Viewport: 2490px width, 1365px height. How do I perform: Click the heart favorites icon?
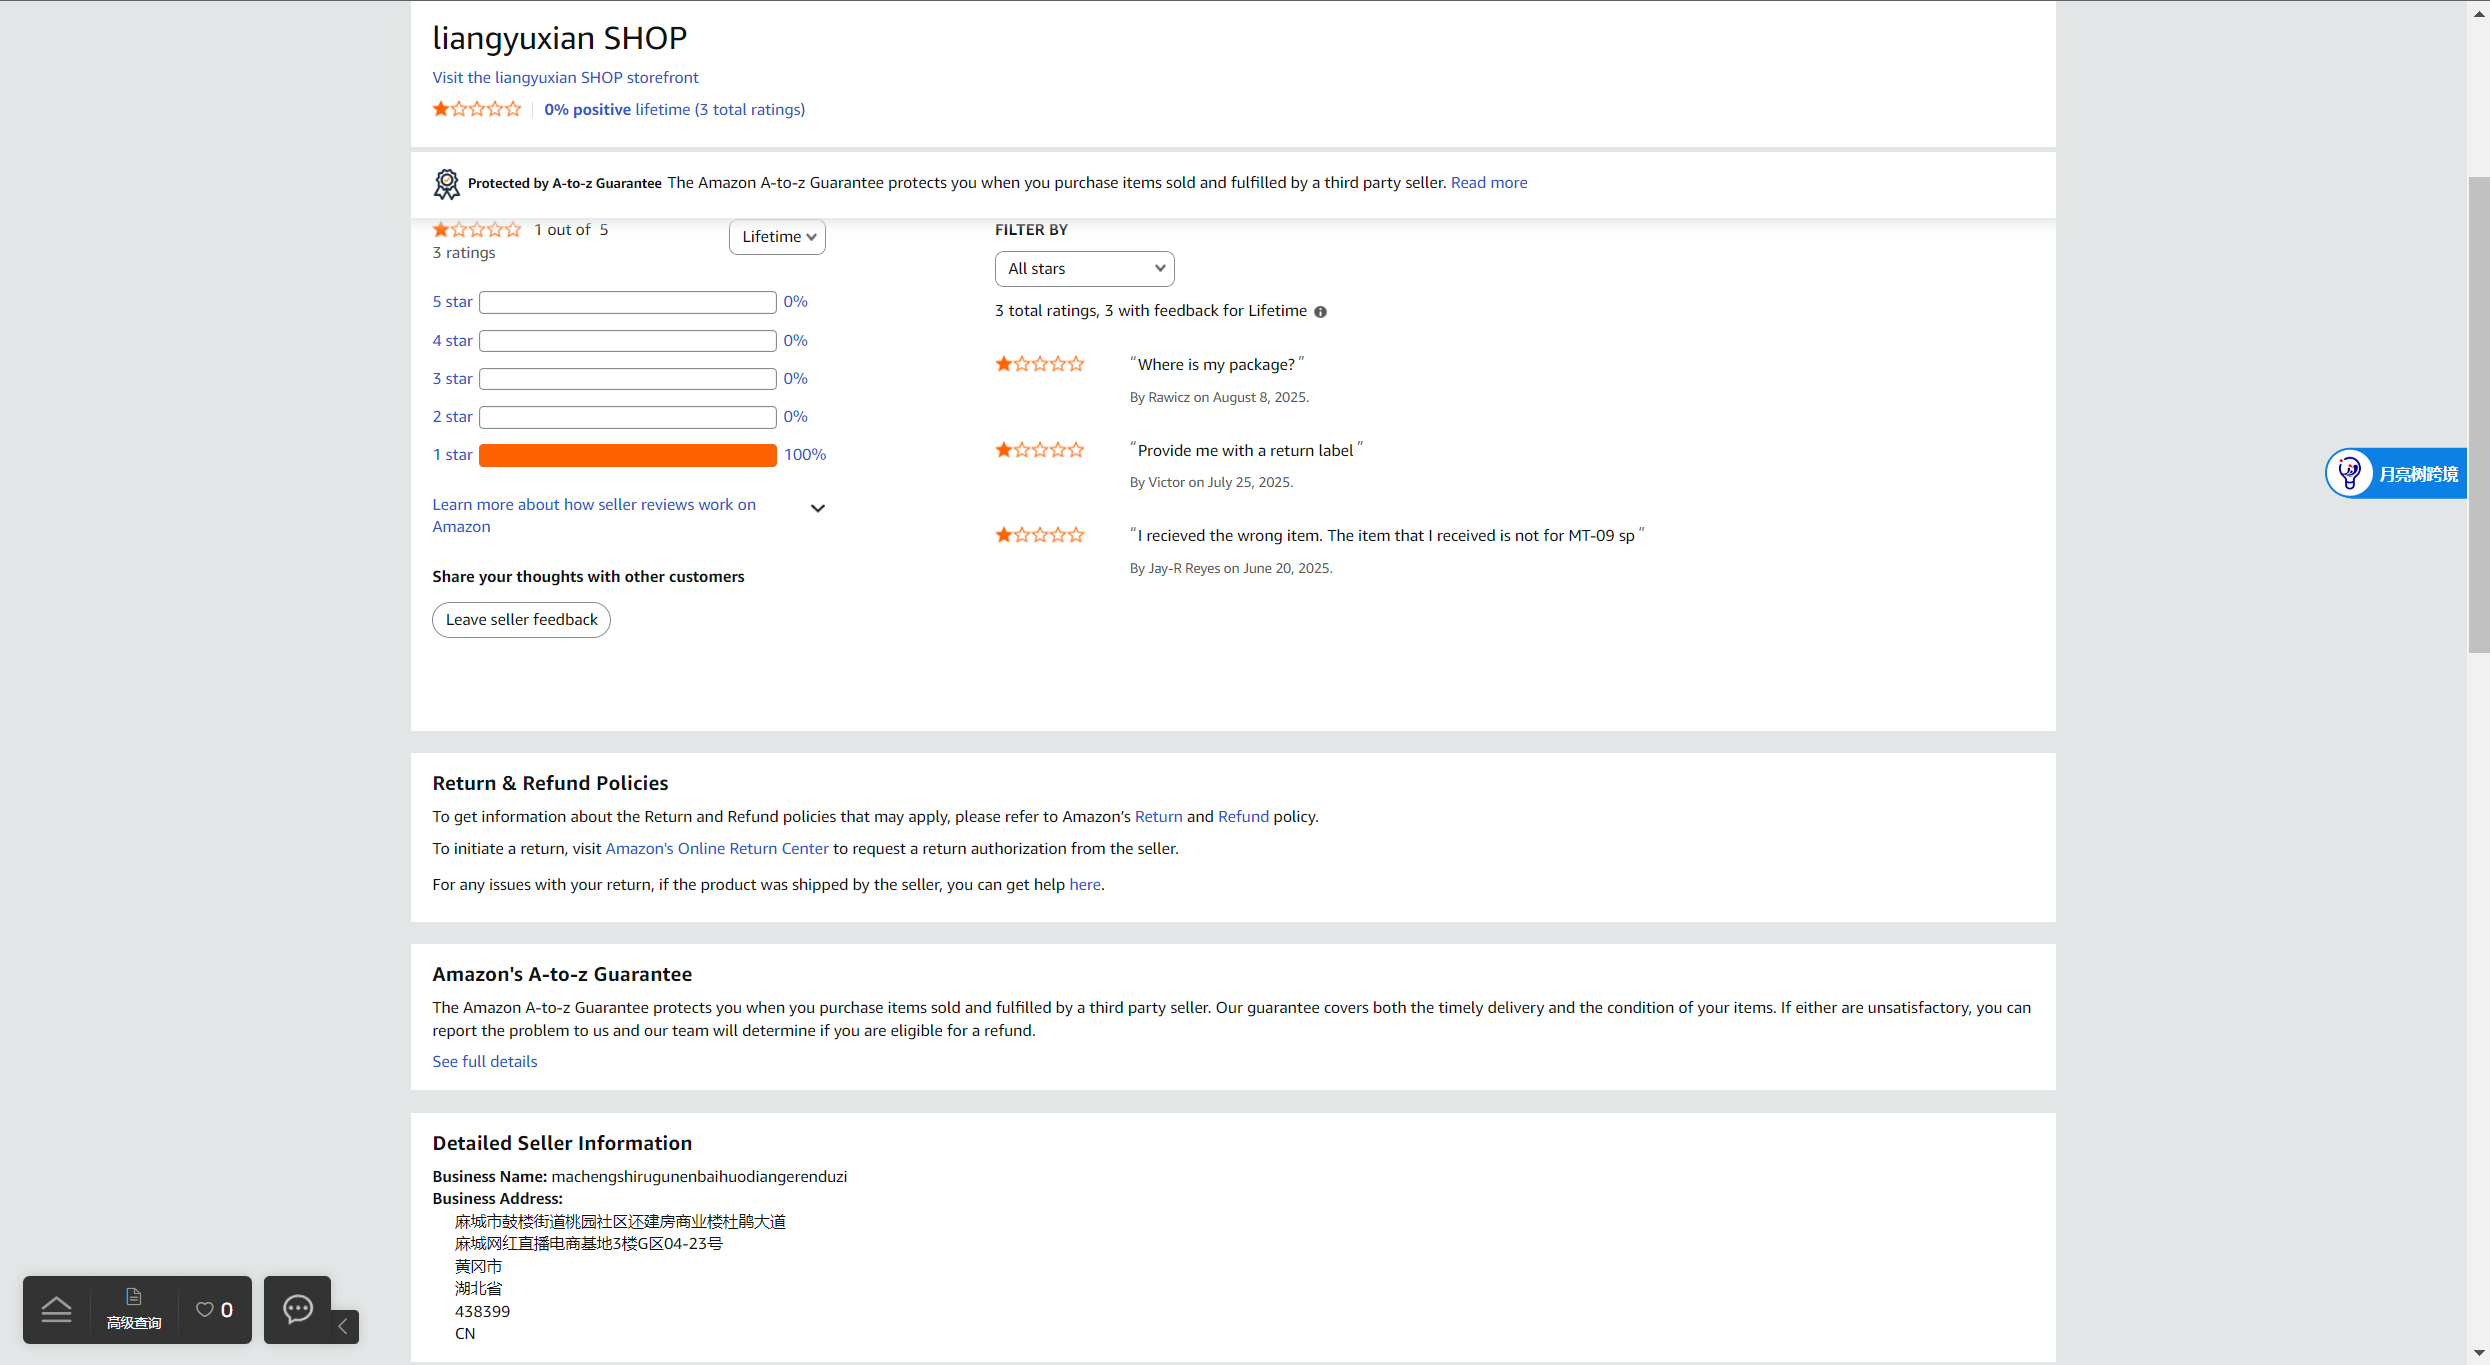[205, 1310]
